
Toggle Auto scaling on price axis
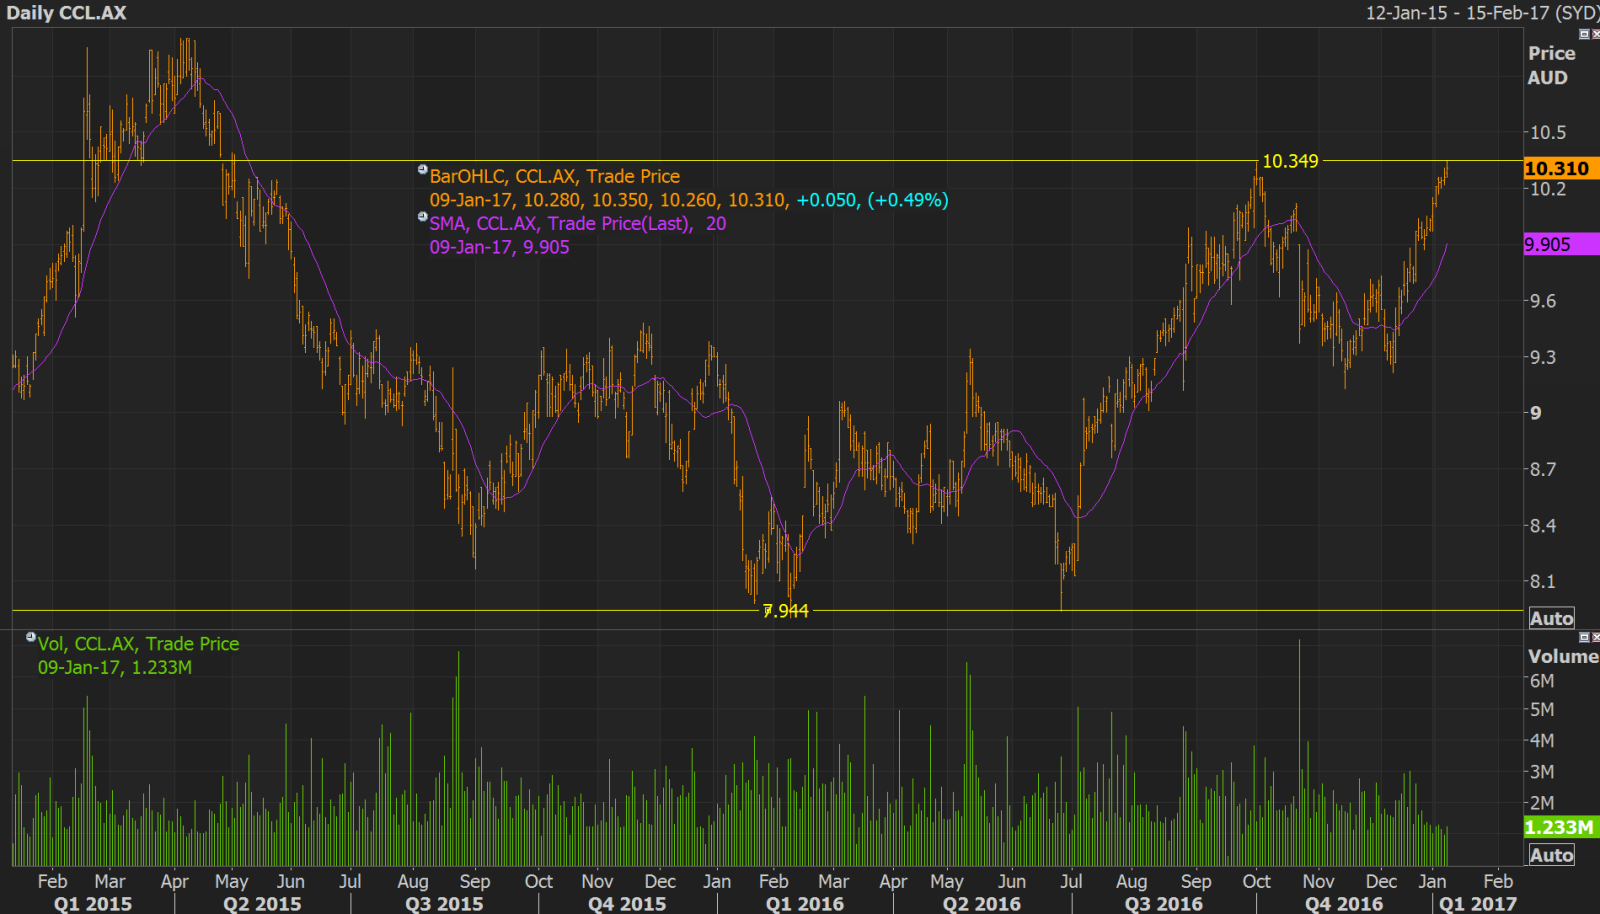click(1552, 618)
